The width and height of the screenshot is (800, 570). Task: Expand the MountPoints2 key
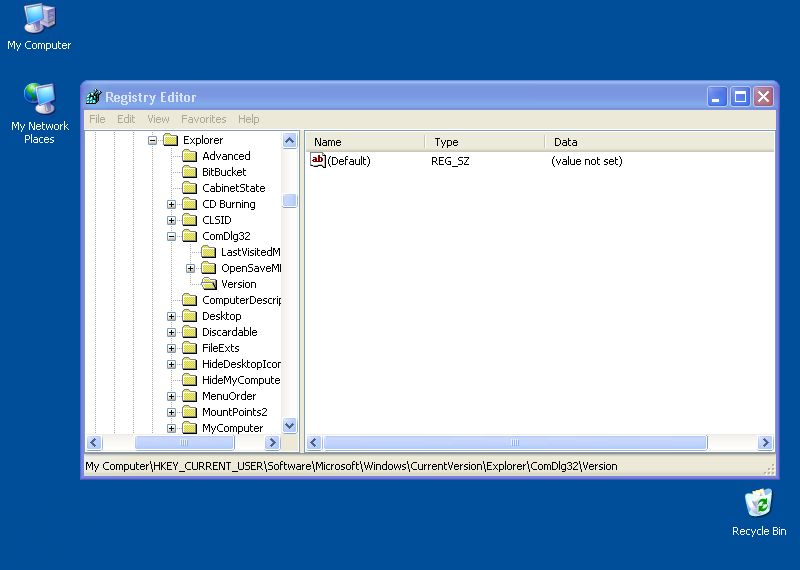[x=171, y=412]
